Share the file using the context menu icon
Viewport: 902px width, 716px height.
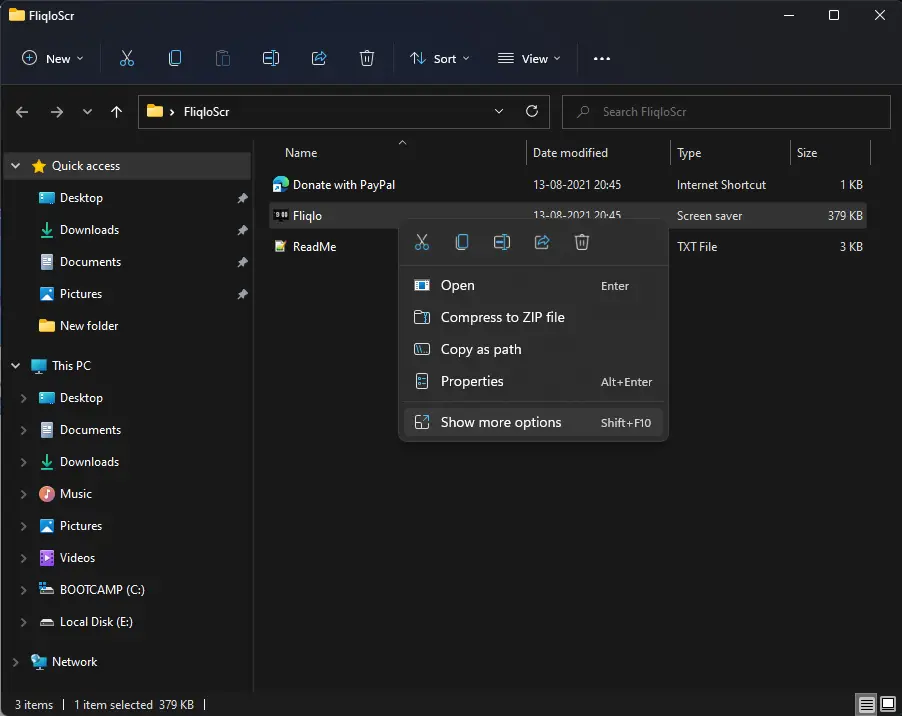(542, 242)
